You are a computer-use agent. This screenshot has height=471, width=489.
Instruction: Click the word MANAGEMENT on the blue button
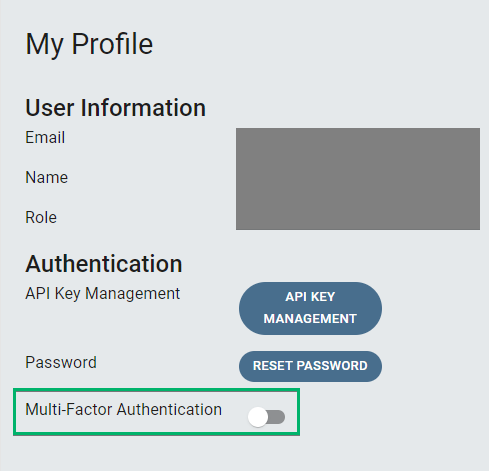click(310, 319)
